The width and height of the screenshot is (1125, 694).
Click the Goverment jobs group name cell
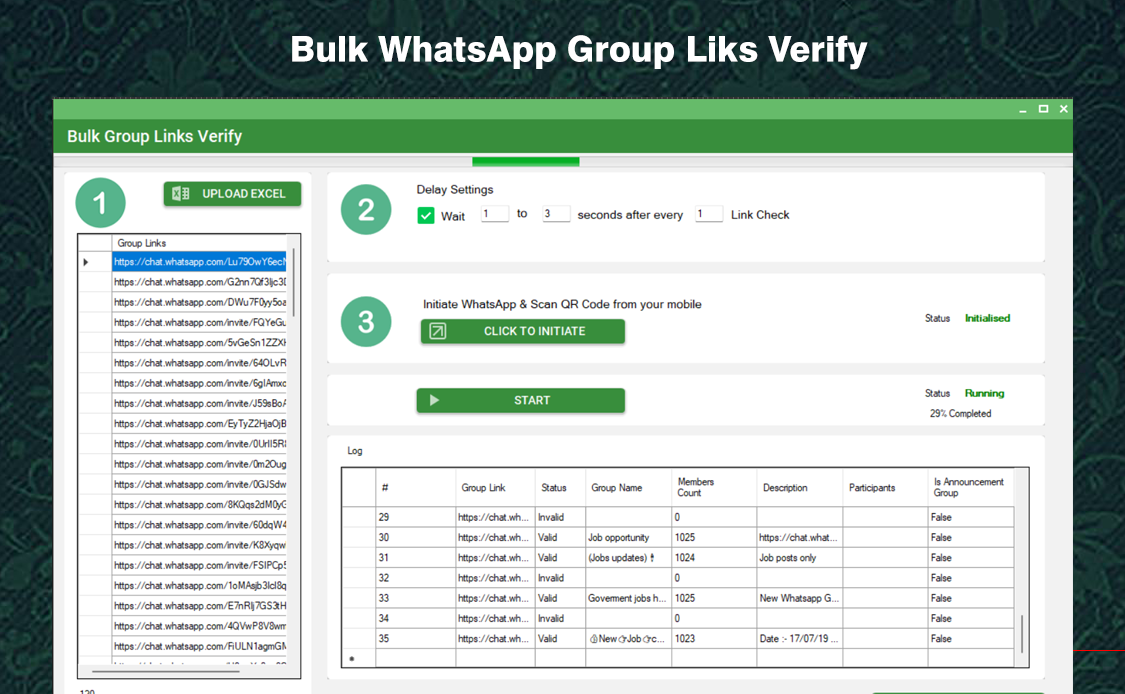click(x=629, y=598)
